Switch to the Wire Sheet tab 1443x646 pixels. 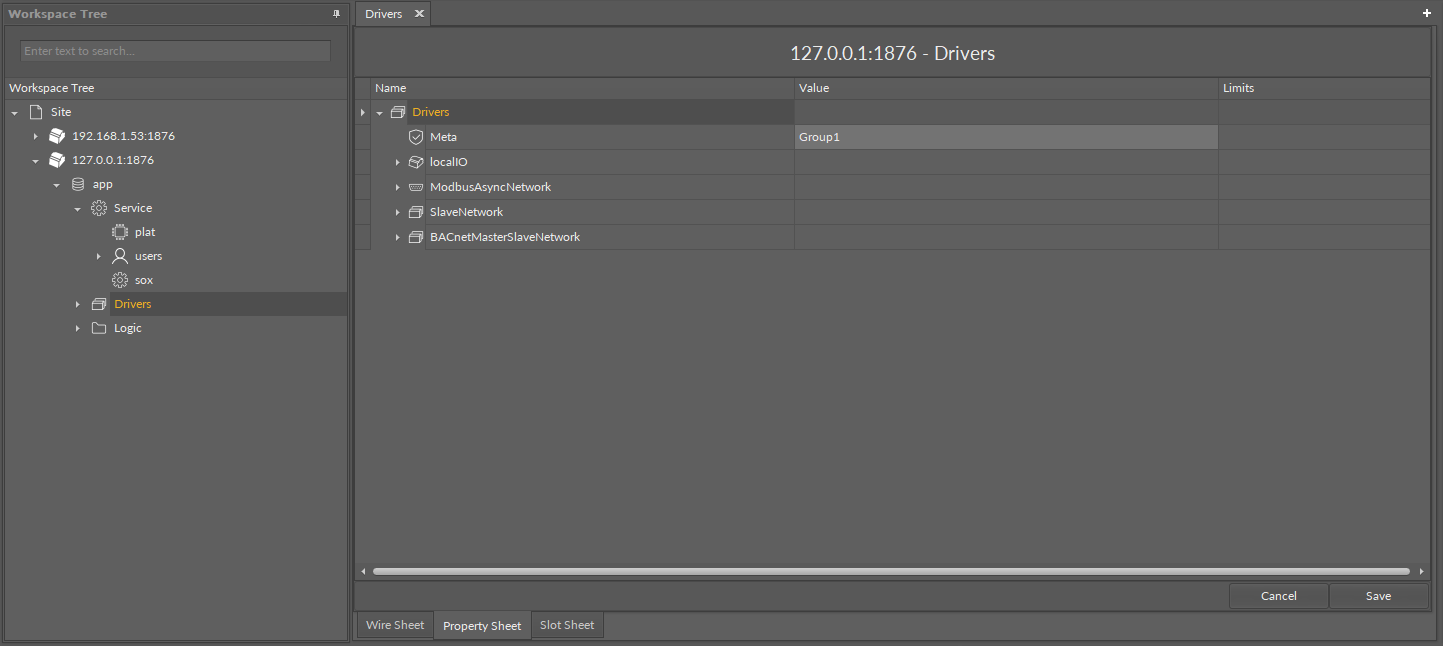(395, 625)
